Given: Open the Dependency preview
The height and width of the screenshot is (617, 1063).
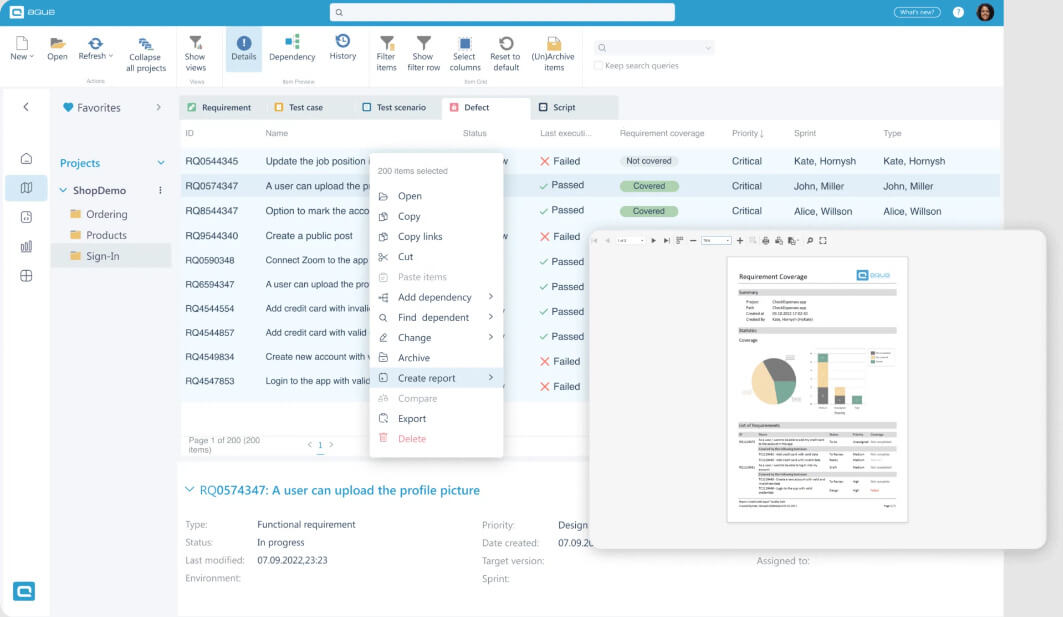Looking at the screenshot, I should pyautogui.click(x=291, y=50).
